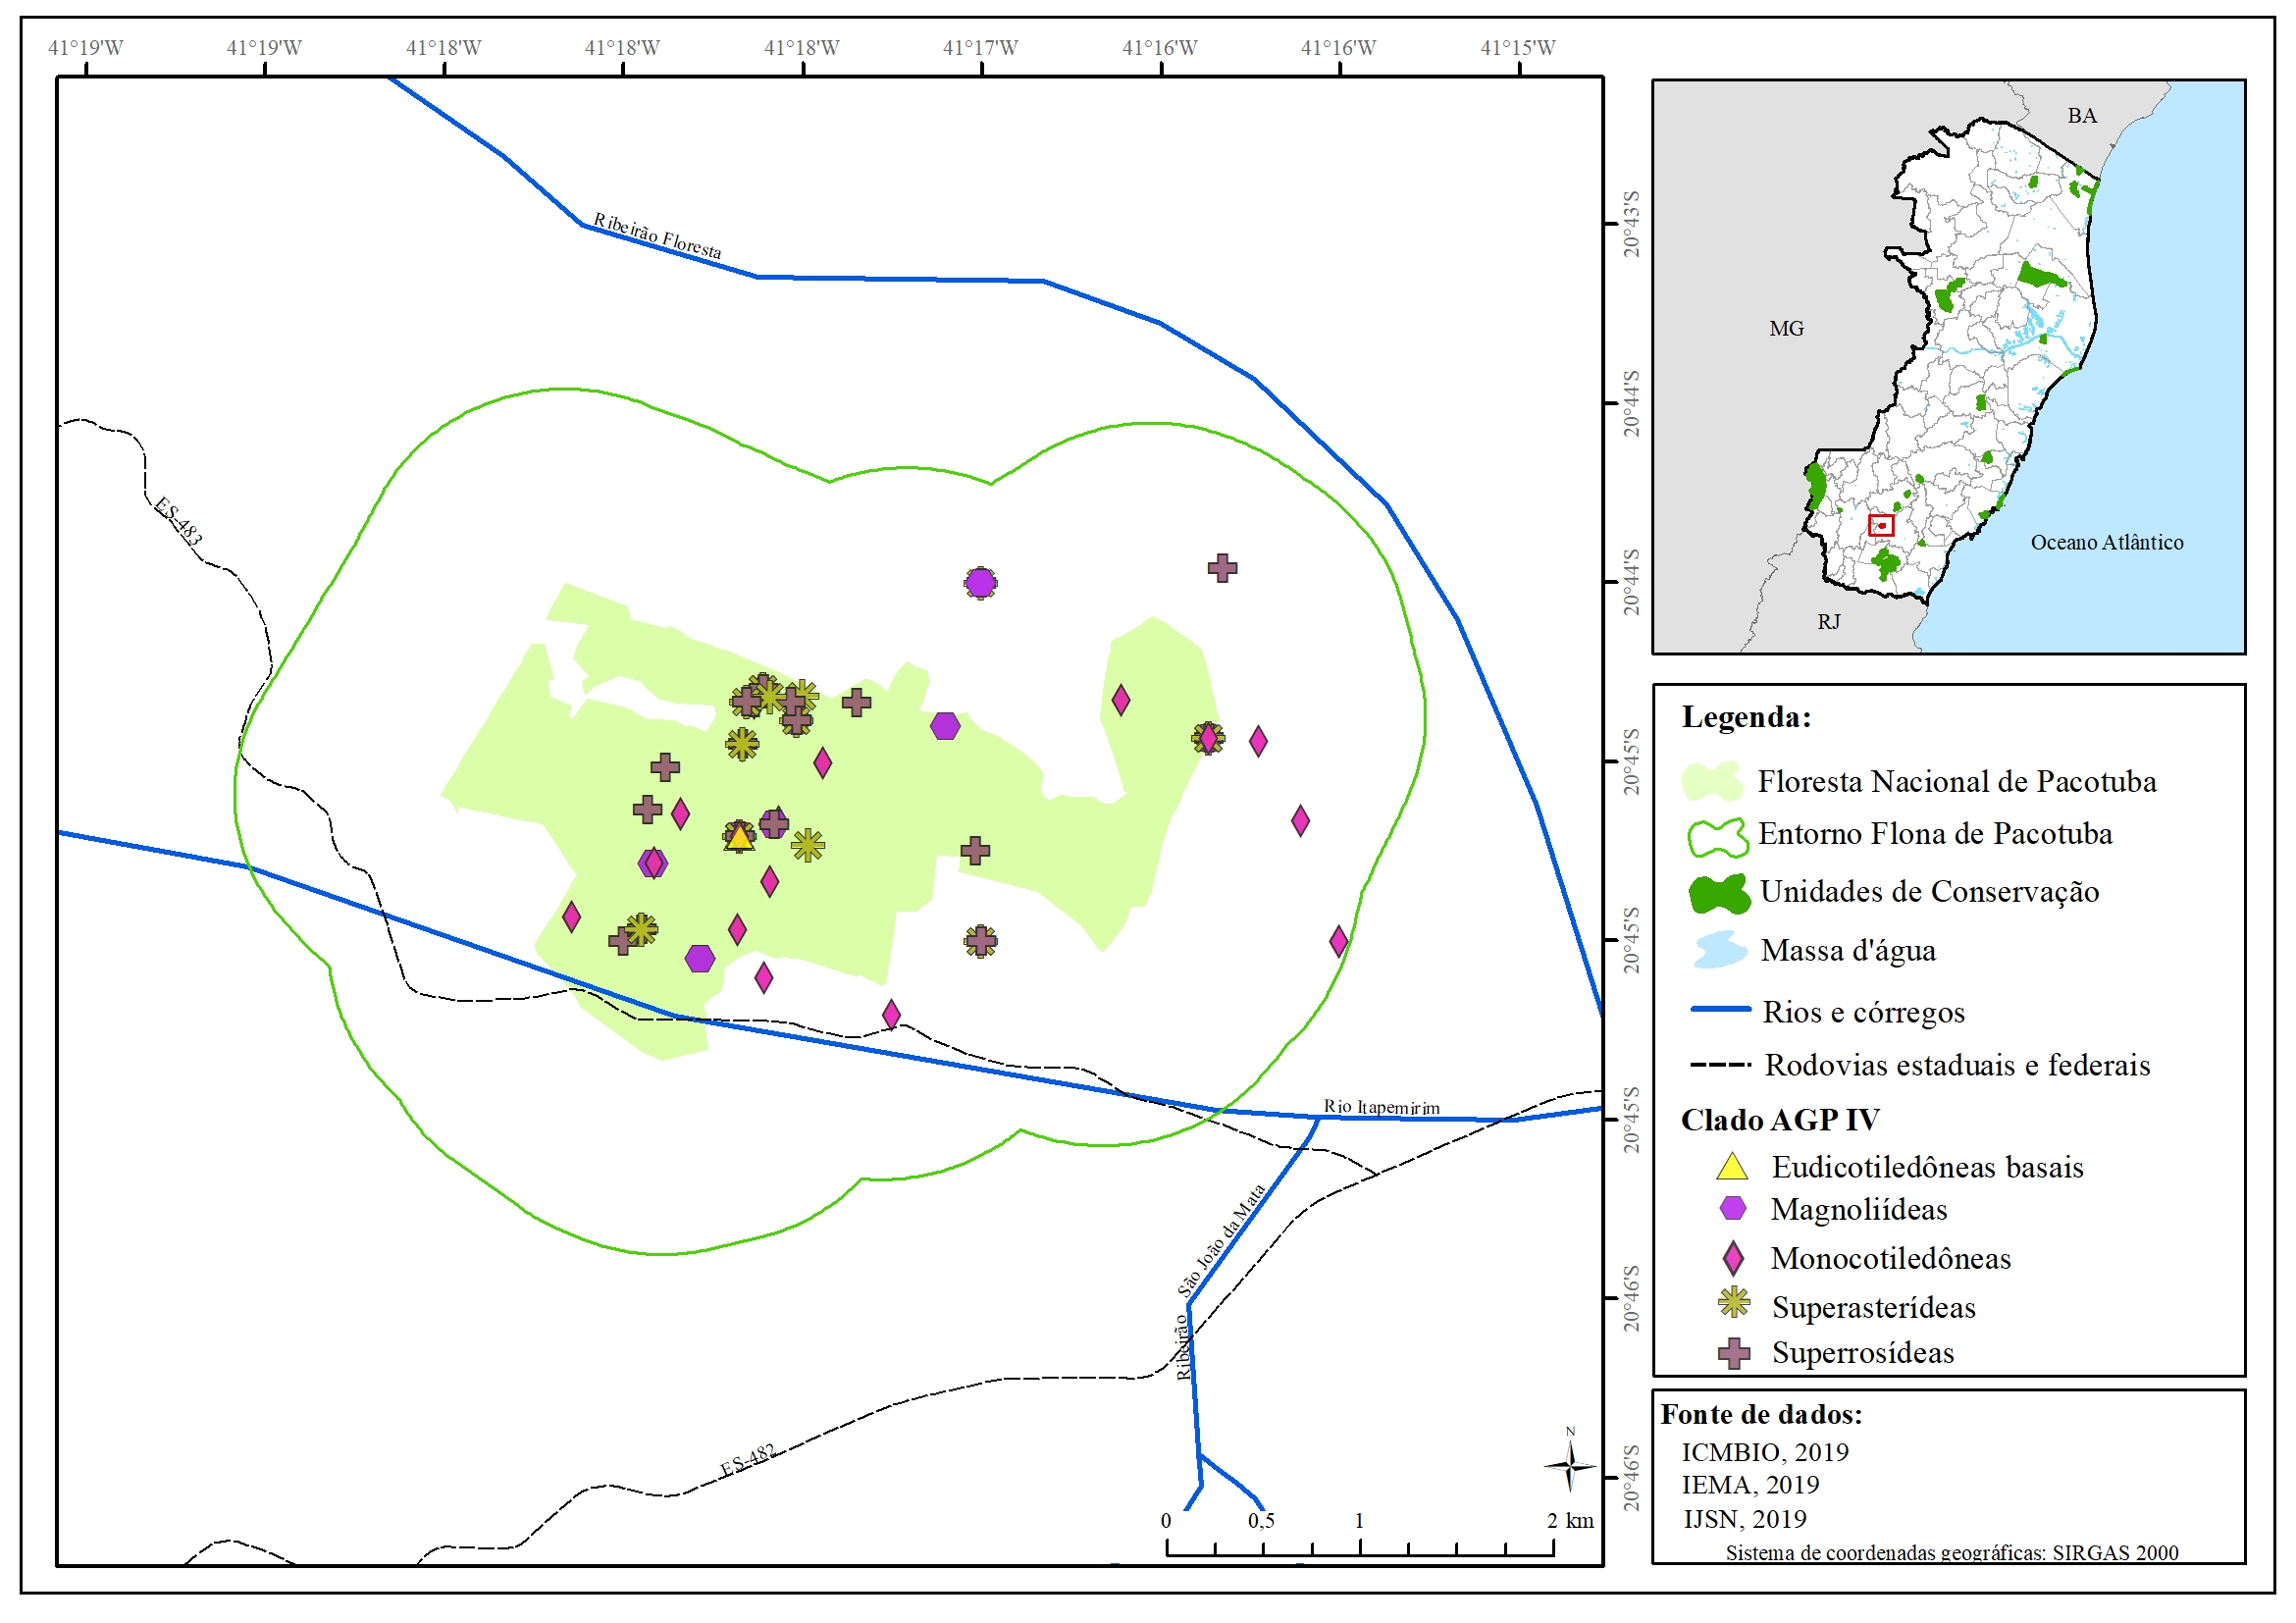Click the Oceano Atlântico label in inset
This screenshot has height=1623, width=2296.
[x=2106, y=542]
